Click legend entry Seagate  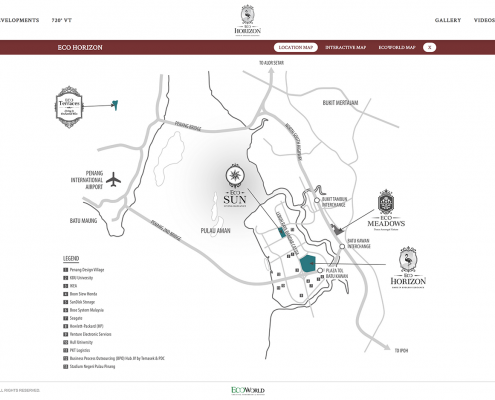73,318
